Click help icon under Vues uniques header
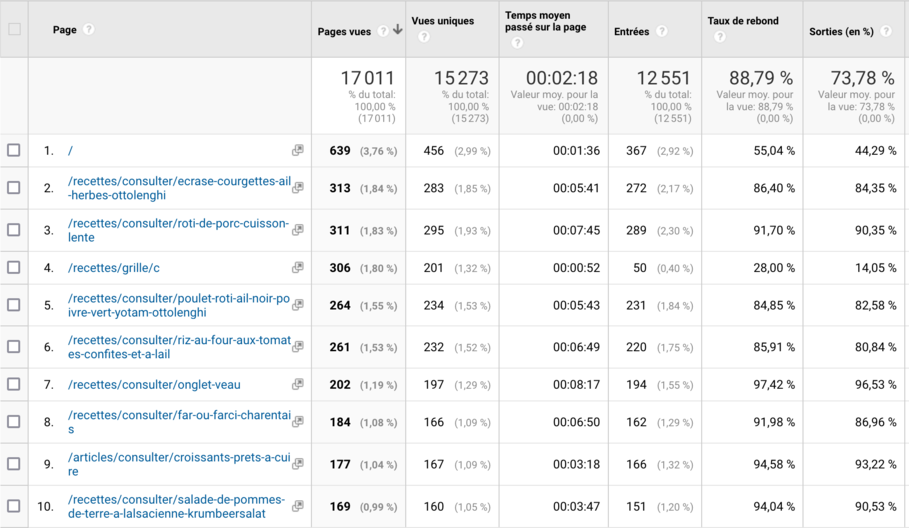909x528 pixels. (x=423, y=37)
